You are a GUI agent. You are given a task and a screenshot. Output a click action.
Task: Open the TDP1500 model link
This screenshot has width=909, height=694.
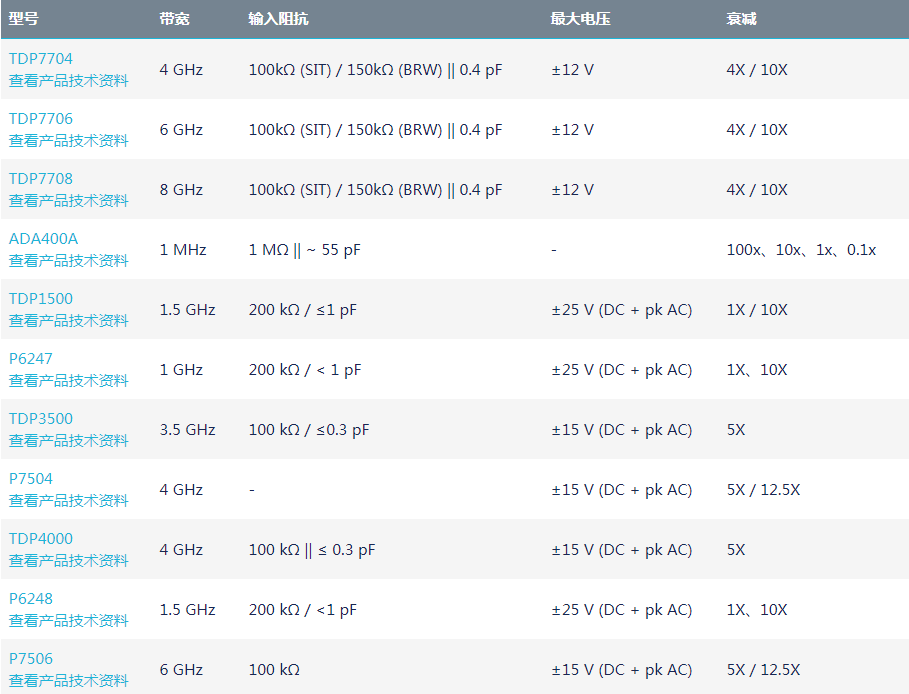pyautogui.click(x=41, y=299)
